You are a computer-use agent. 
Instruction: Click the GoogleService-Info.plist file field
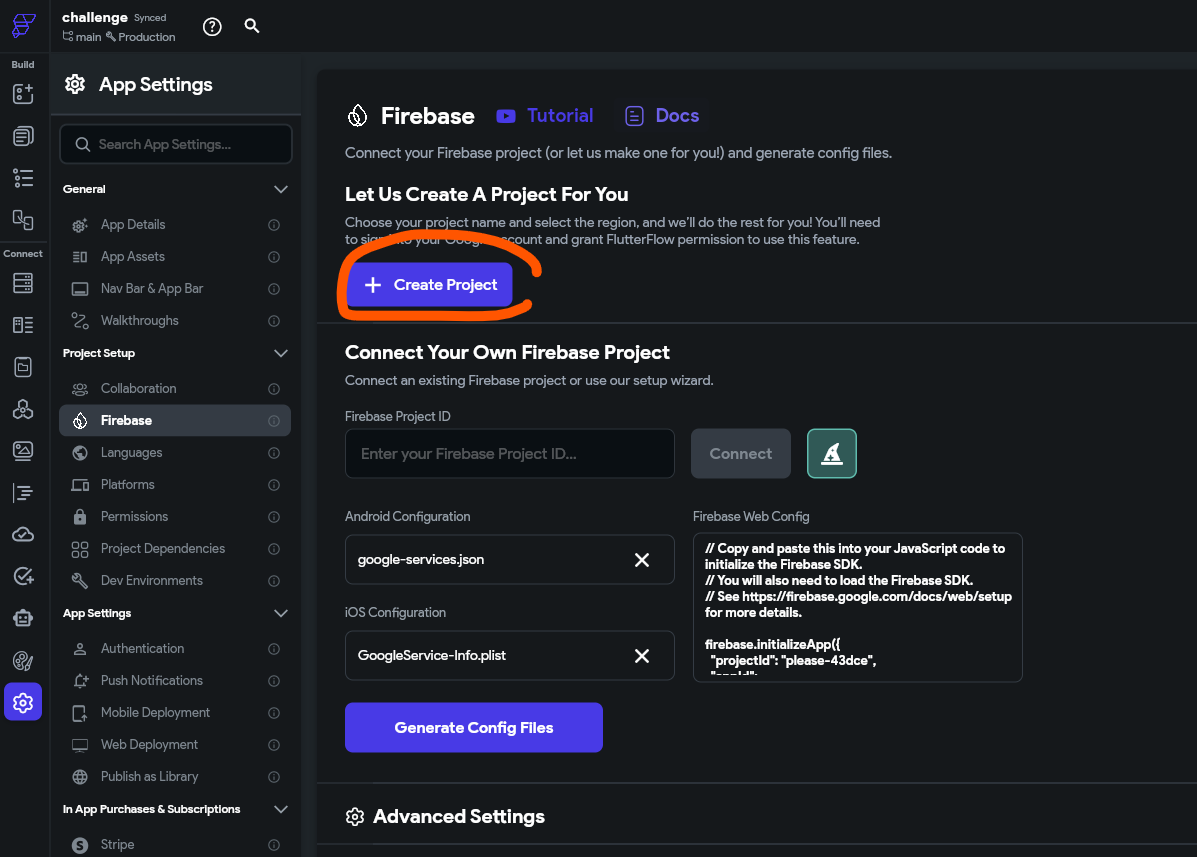coord(510,656)
